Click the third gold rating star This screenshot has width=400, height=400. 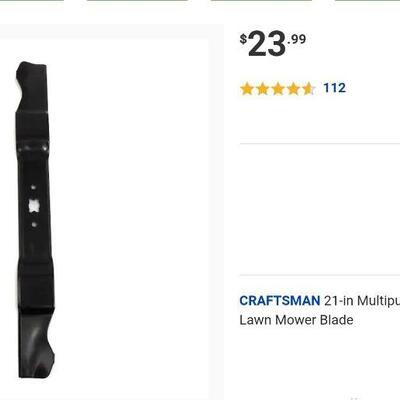point(278,89)
